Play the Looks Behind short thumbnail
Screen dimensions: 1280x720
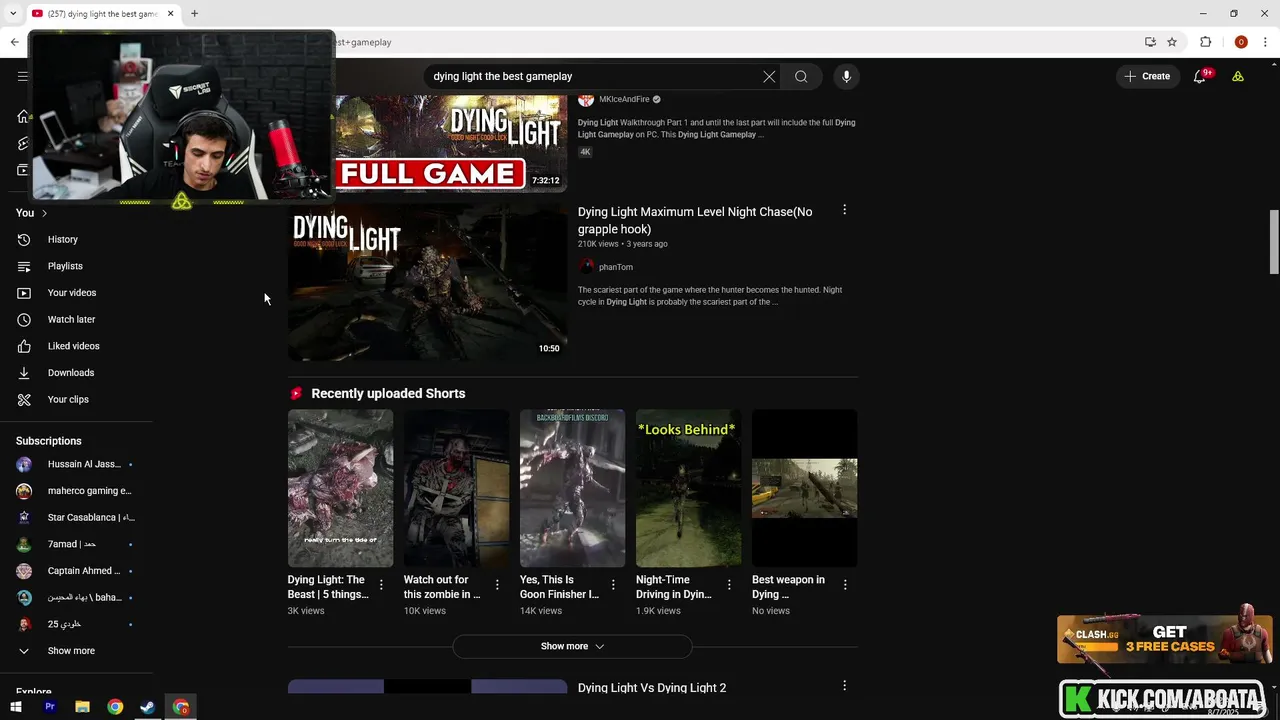pos(688,488)
